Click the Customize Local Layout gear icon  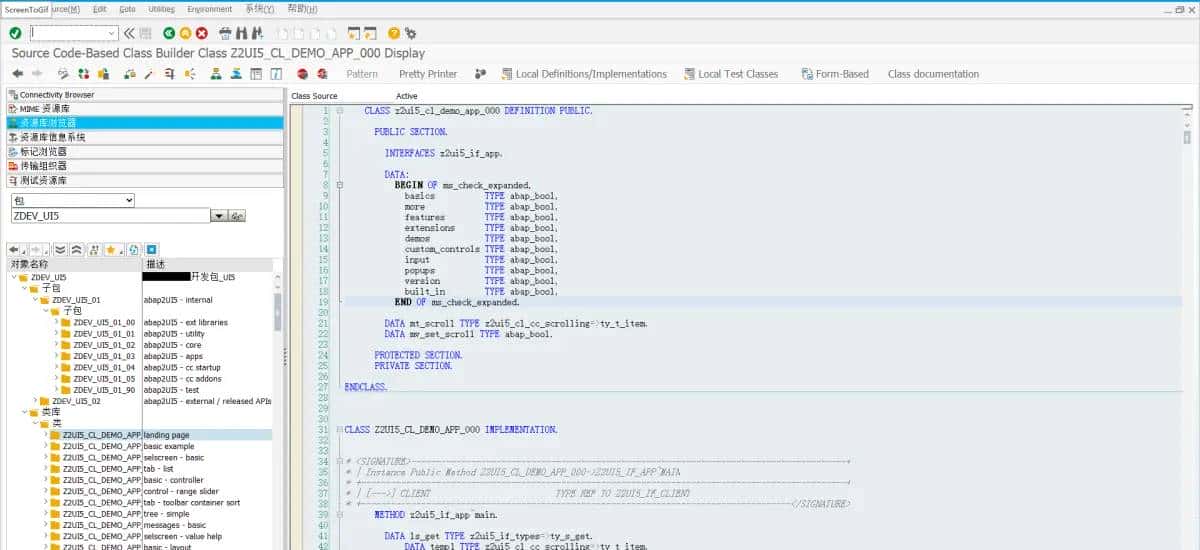click(x=410, y=33)
